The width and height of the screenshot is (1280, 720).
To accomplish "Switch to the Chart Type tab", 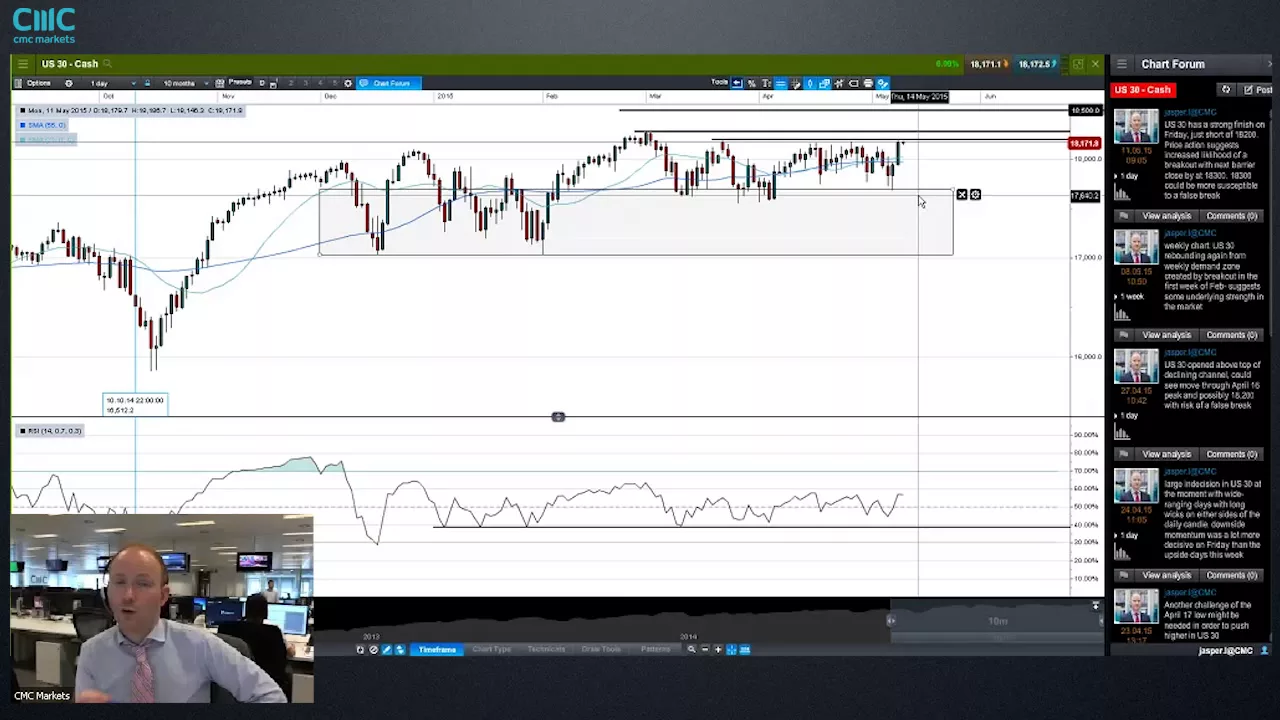I will pyautogui.click(x=491, y=650).
